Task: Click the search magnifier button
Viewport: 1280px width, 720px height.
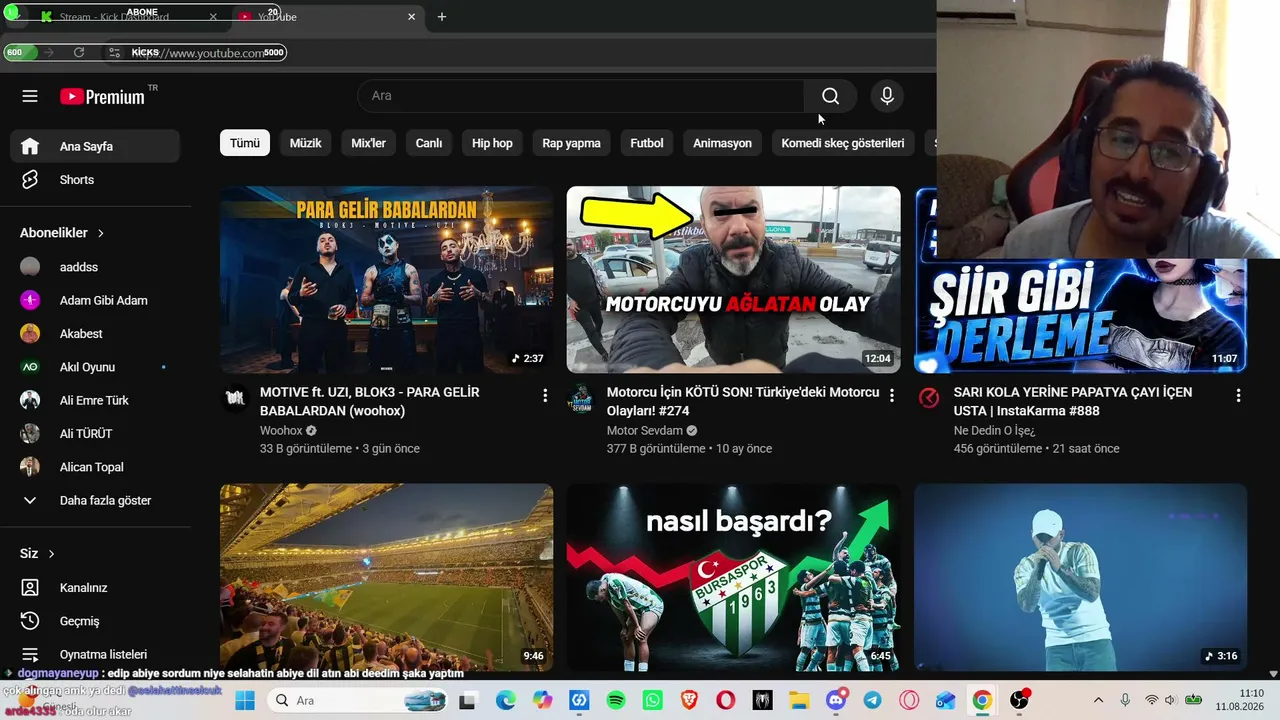Action: 830,96
